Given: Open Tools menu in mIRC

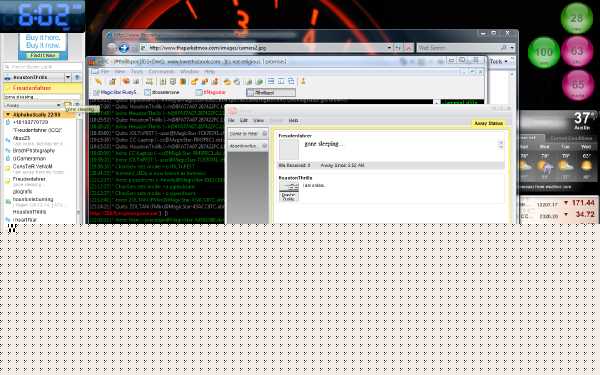Looking at the screenshot, I should coord(137,72).
